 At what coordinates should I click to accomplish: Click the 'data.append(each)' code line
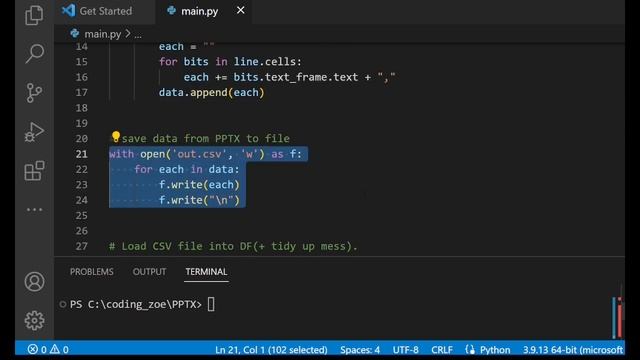tap(211, 93)
